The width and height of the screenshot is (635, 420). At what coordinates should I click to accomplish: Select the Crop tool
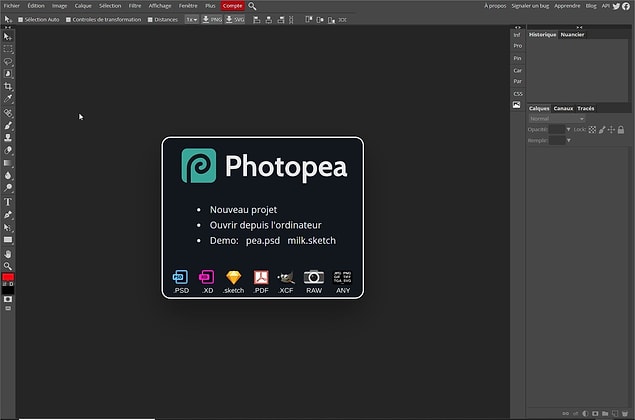pyautogui.click(x=8, y=86)
